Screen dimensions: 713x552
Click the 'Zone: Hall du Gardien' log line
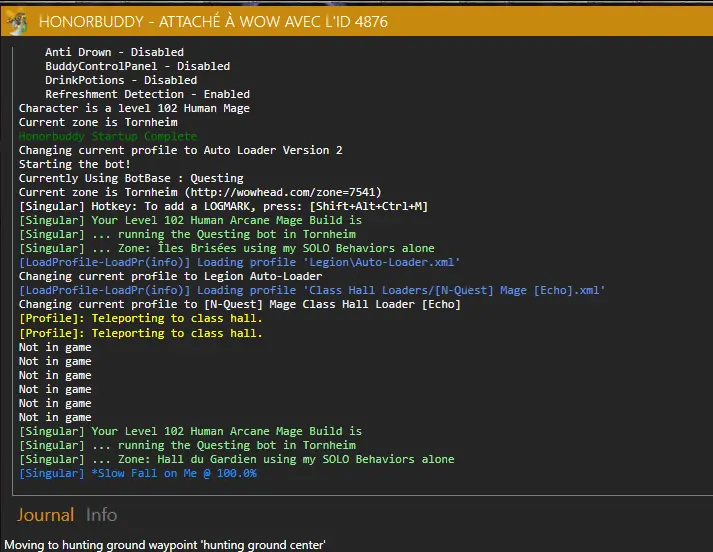coord(236,459)
